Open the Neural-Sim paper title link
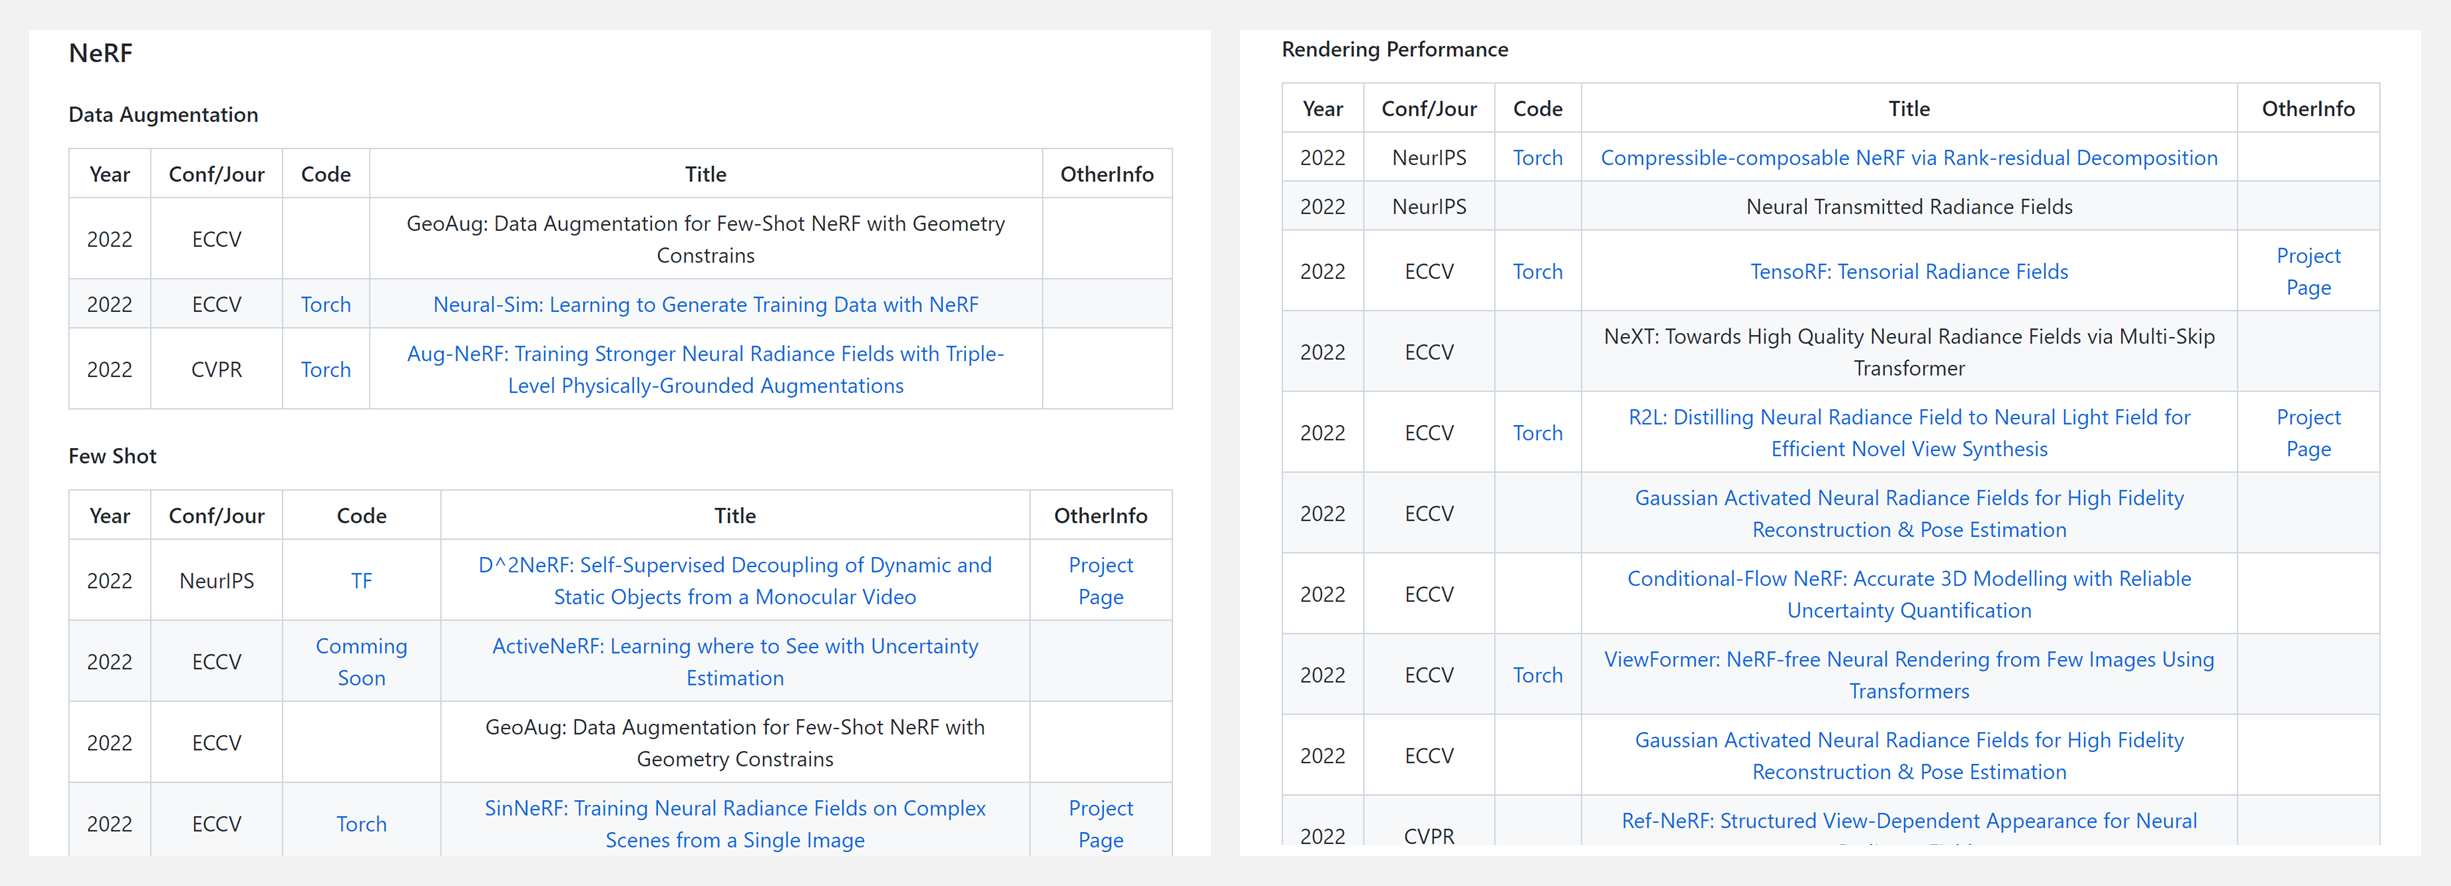Screen dimensions: 2451x886 coord(705,304)
